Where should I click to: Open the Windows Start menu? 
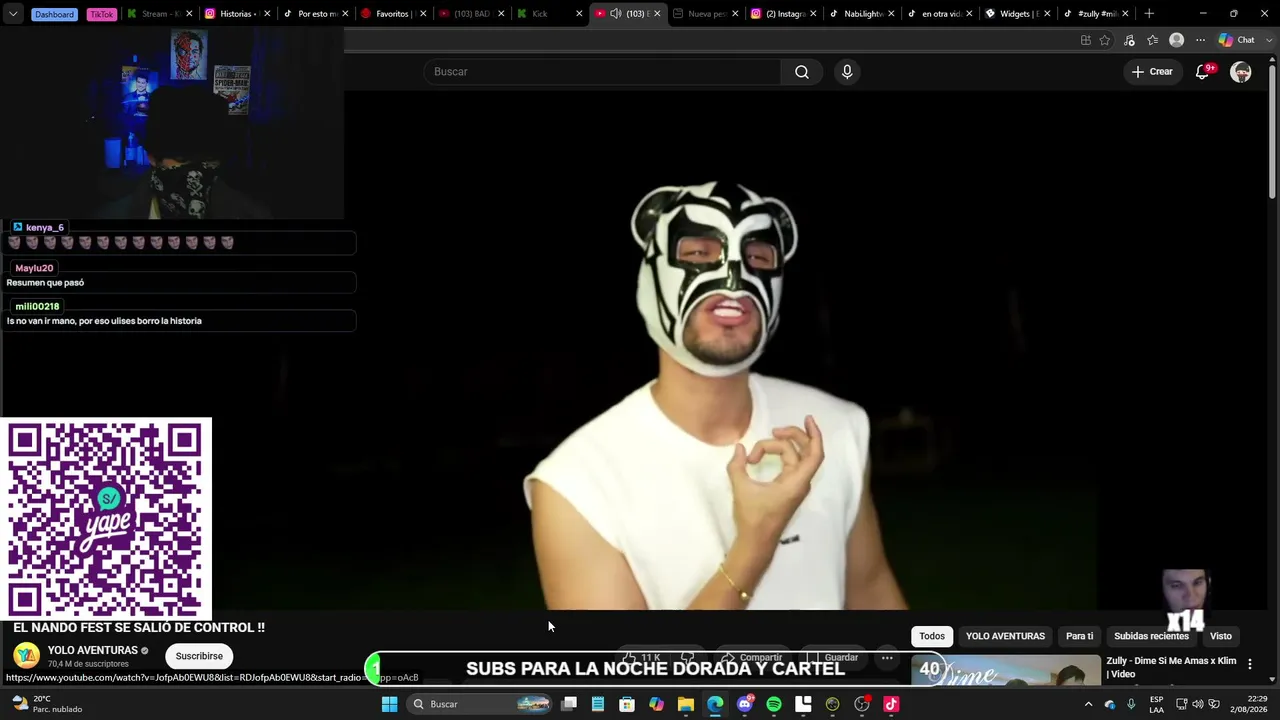(390, 704)
